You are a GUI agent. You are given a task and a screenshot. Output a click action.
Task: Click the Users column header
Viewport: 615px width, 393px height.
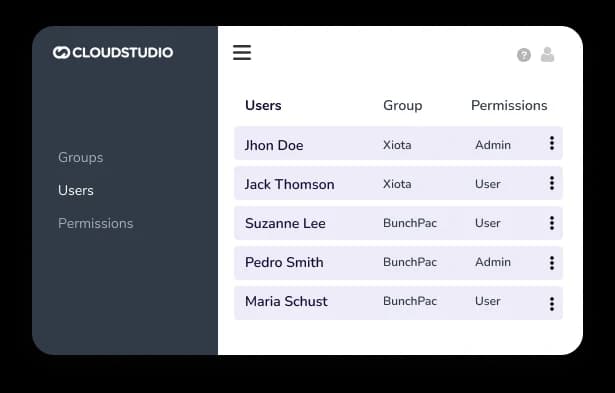pos(263,106)
